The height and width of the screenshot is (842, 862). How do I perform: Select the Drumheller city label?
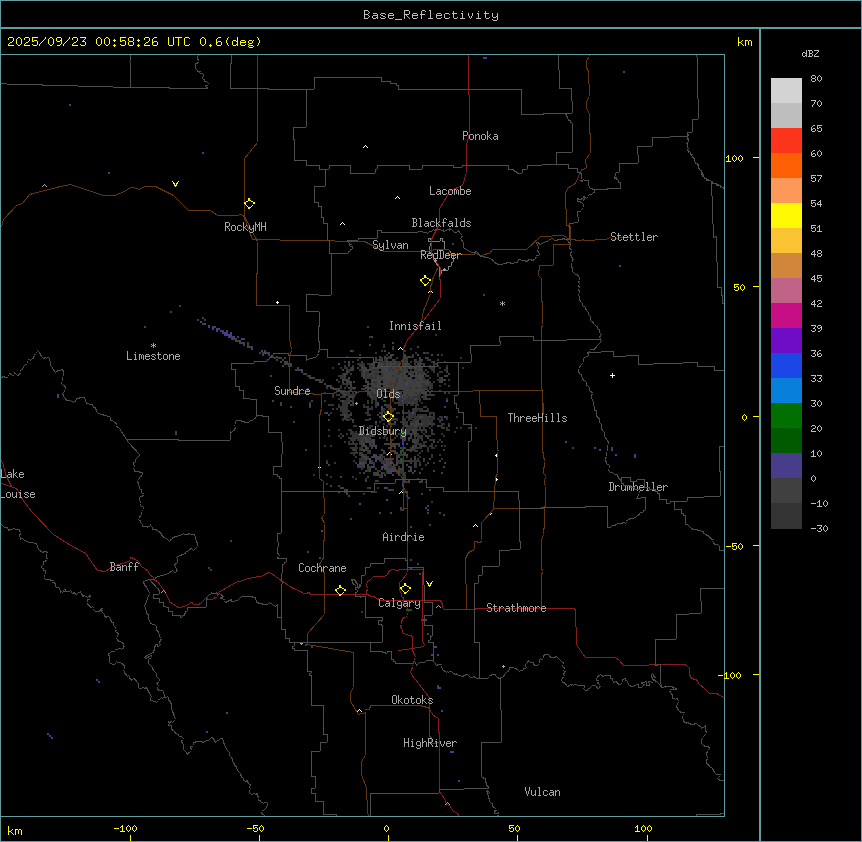click(x=638, y=487)
